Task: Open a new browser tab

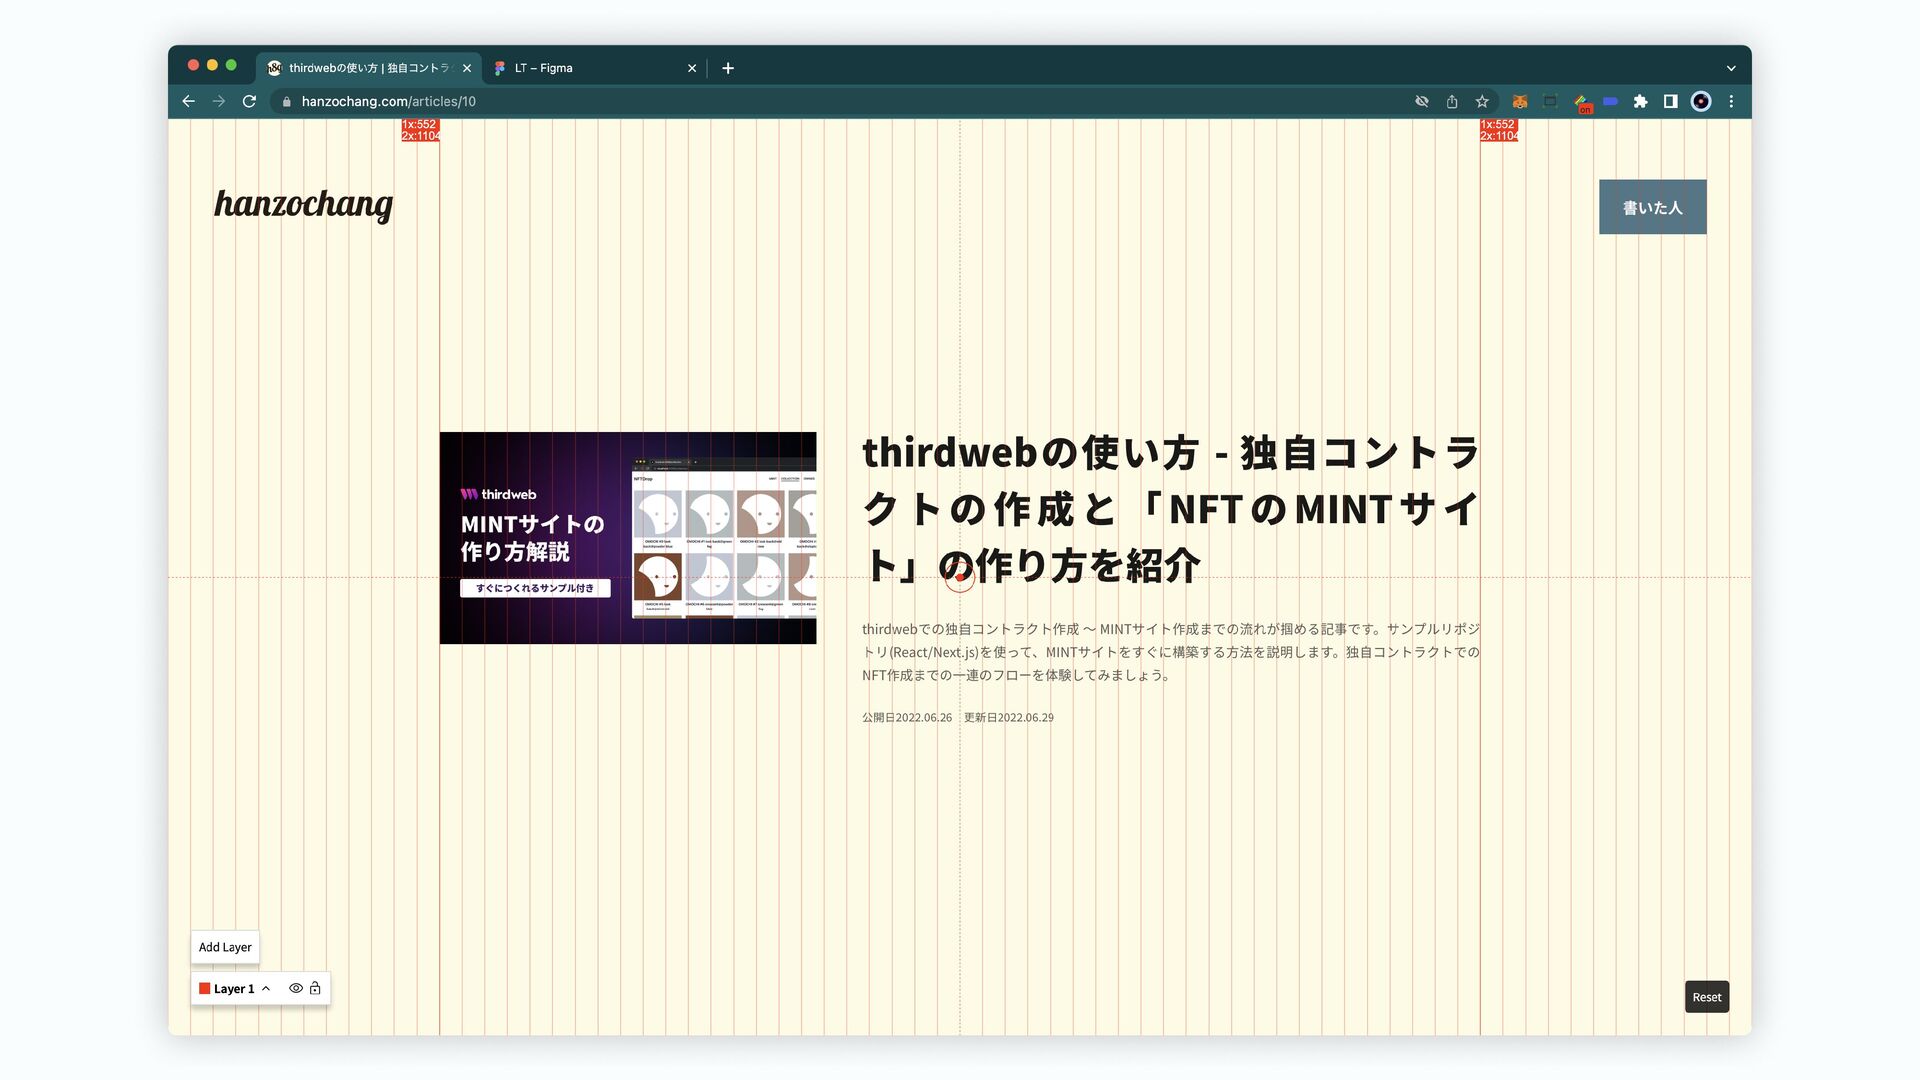Action: pos(728,68)
